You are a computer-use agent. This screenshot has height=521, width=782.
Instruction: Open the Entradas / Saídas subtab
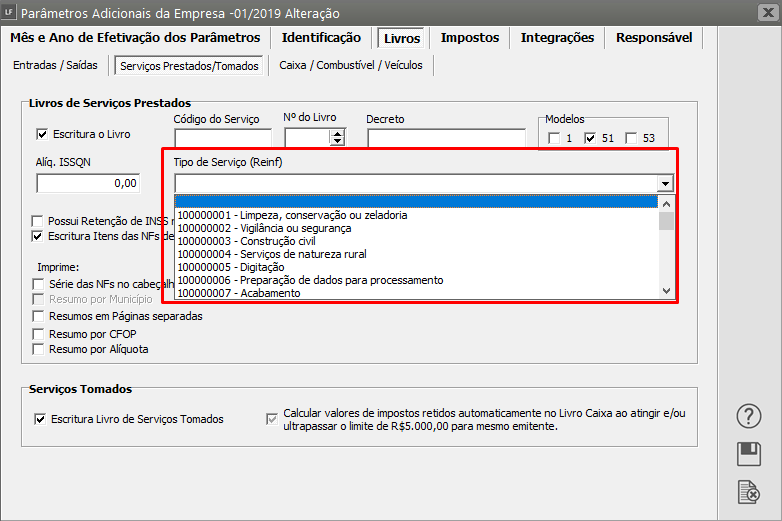[55, 65]
